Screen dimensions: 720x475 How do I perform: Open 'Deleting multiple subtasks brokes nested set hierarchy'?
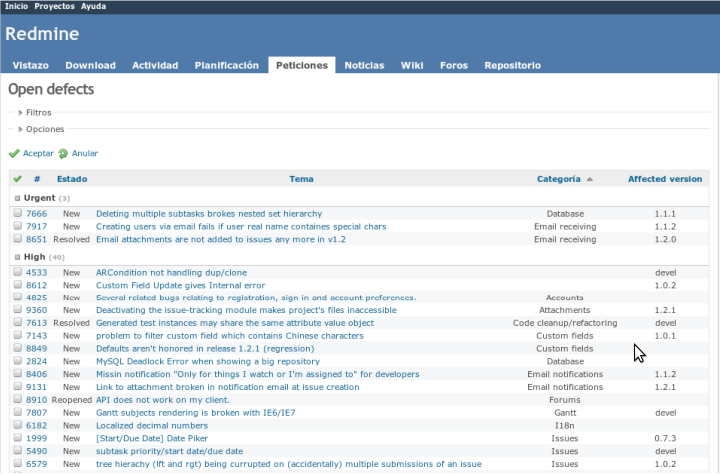coord(209,214)
